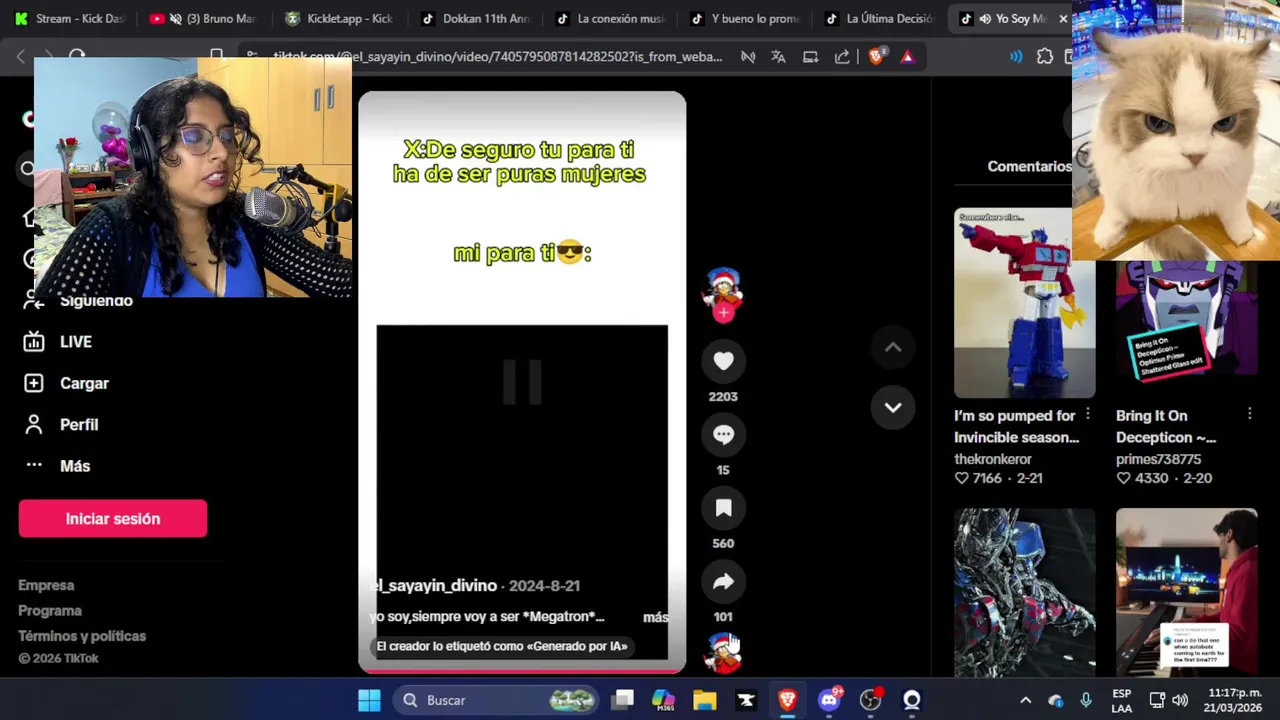1280x720 pixels.
Task: Open browser extensions puzzle icon
Action: pos(1045,57)
